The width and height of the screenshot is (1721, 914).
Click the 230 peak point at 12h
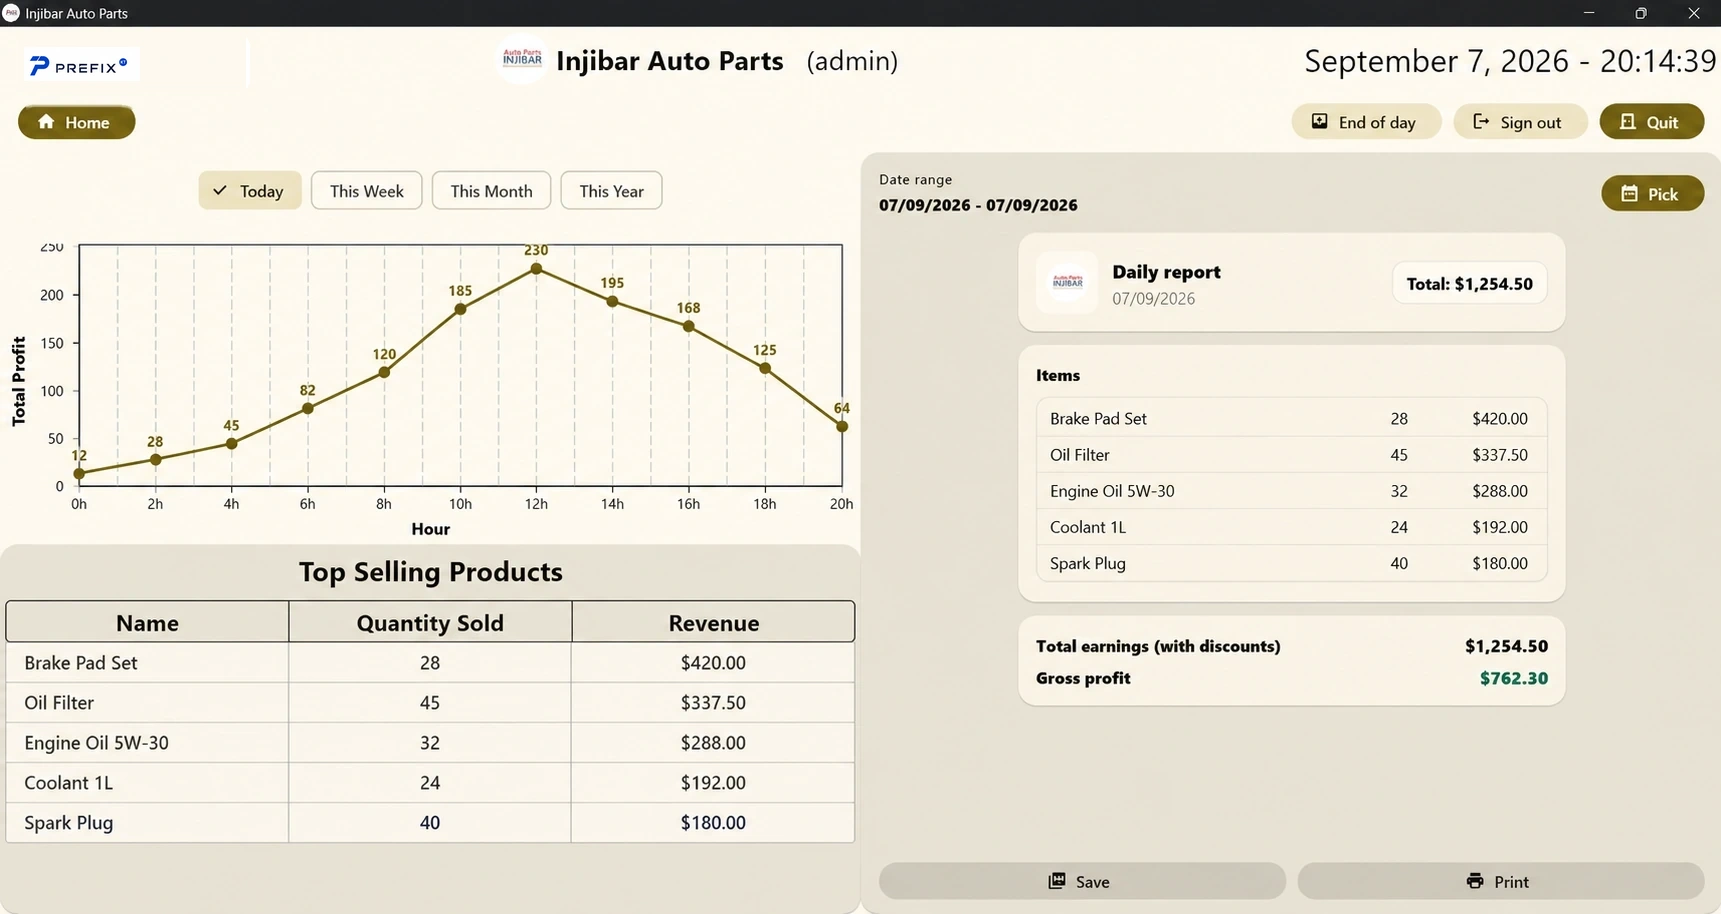537,269
